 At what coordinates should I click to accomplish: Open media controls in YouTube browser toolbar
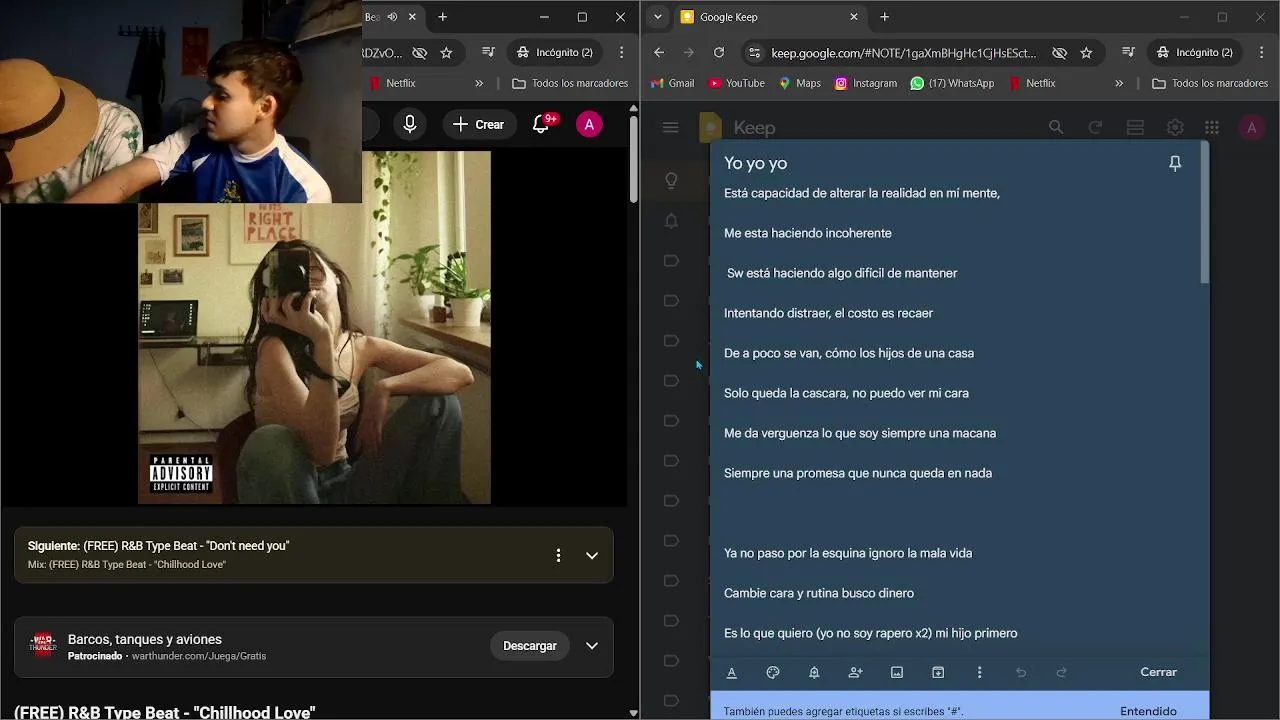click(488, 52)
